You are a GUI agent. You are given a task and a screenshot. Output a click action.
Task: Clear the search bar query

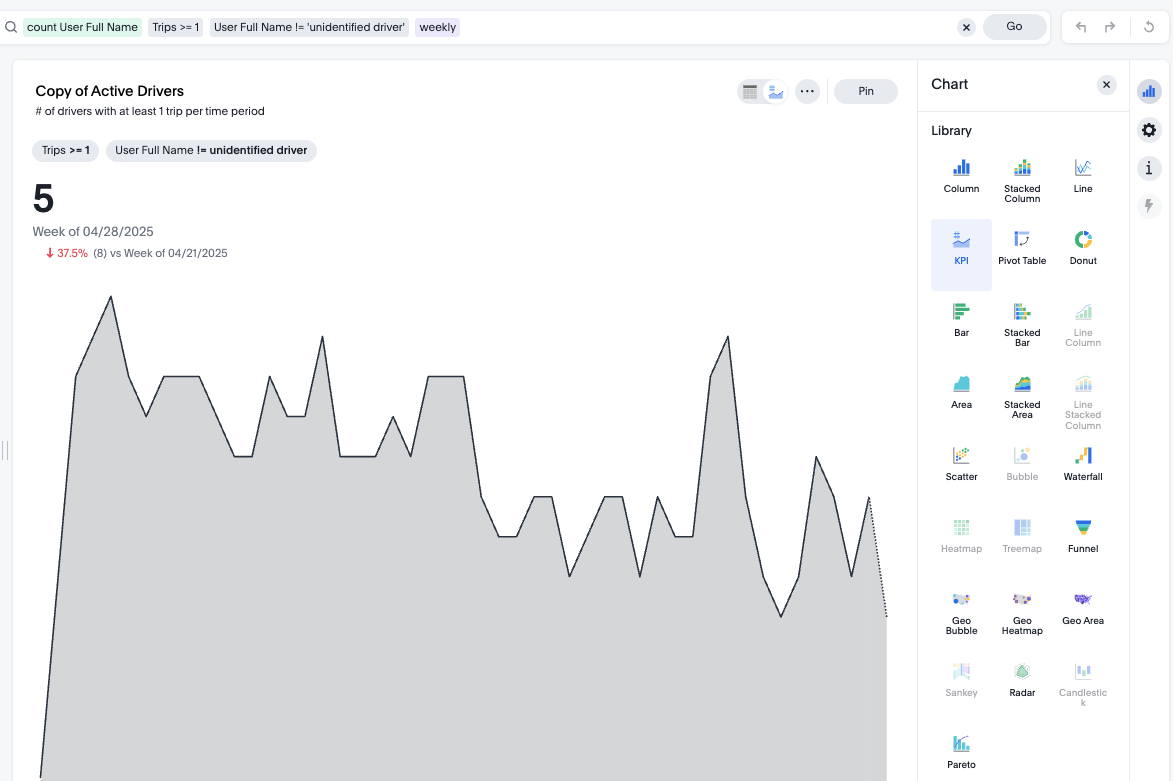966,28
